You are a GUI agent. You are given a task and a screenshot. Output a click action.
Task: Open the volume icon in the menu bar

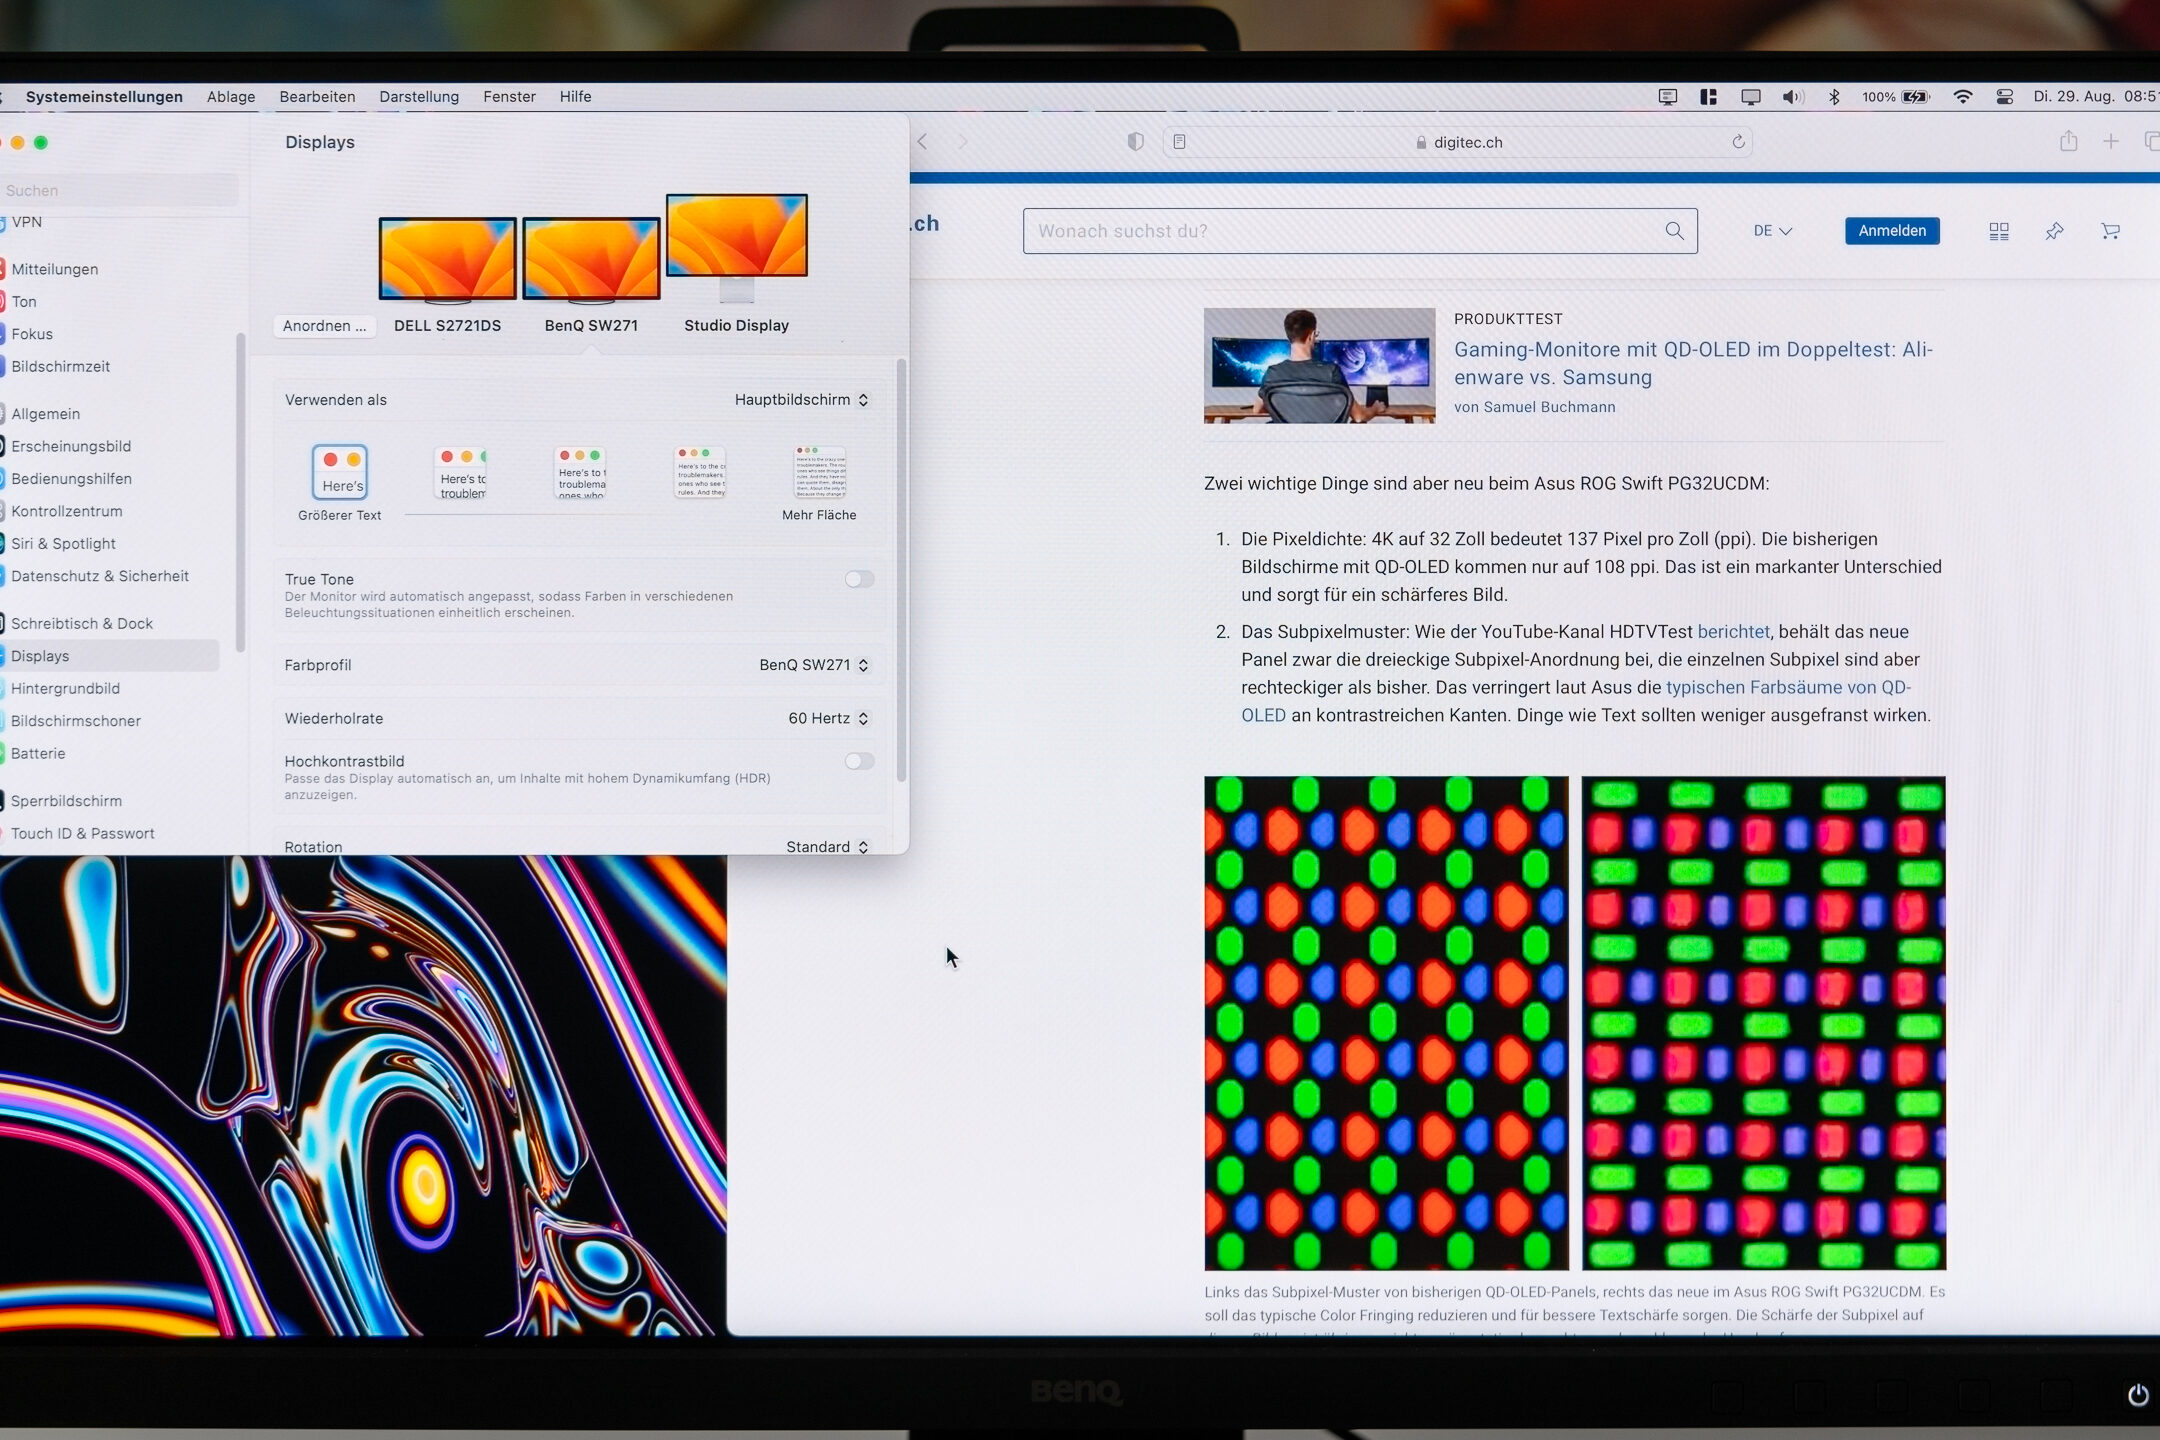coord(1792,97)
